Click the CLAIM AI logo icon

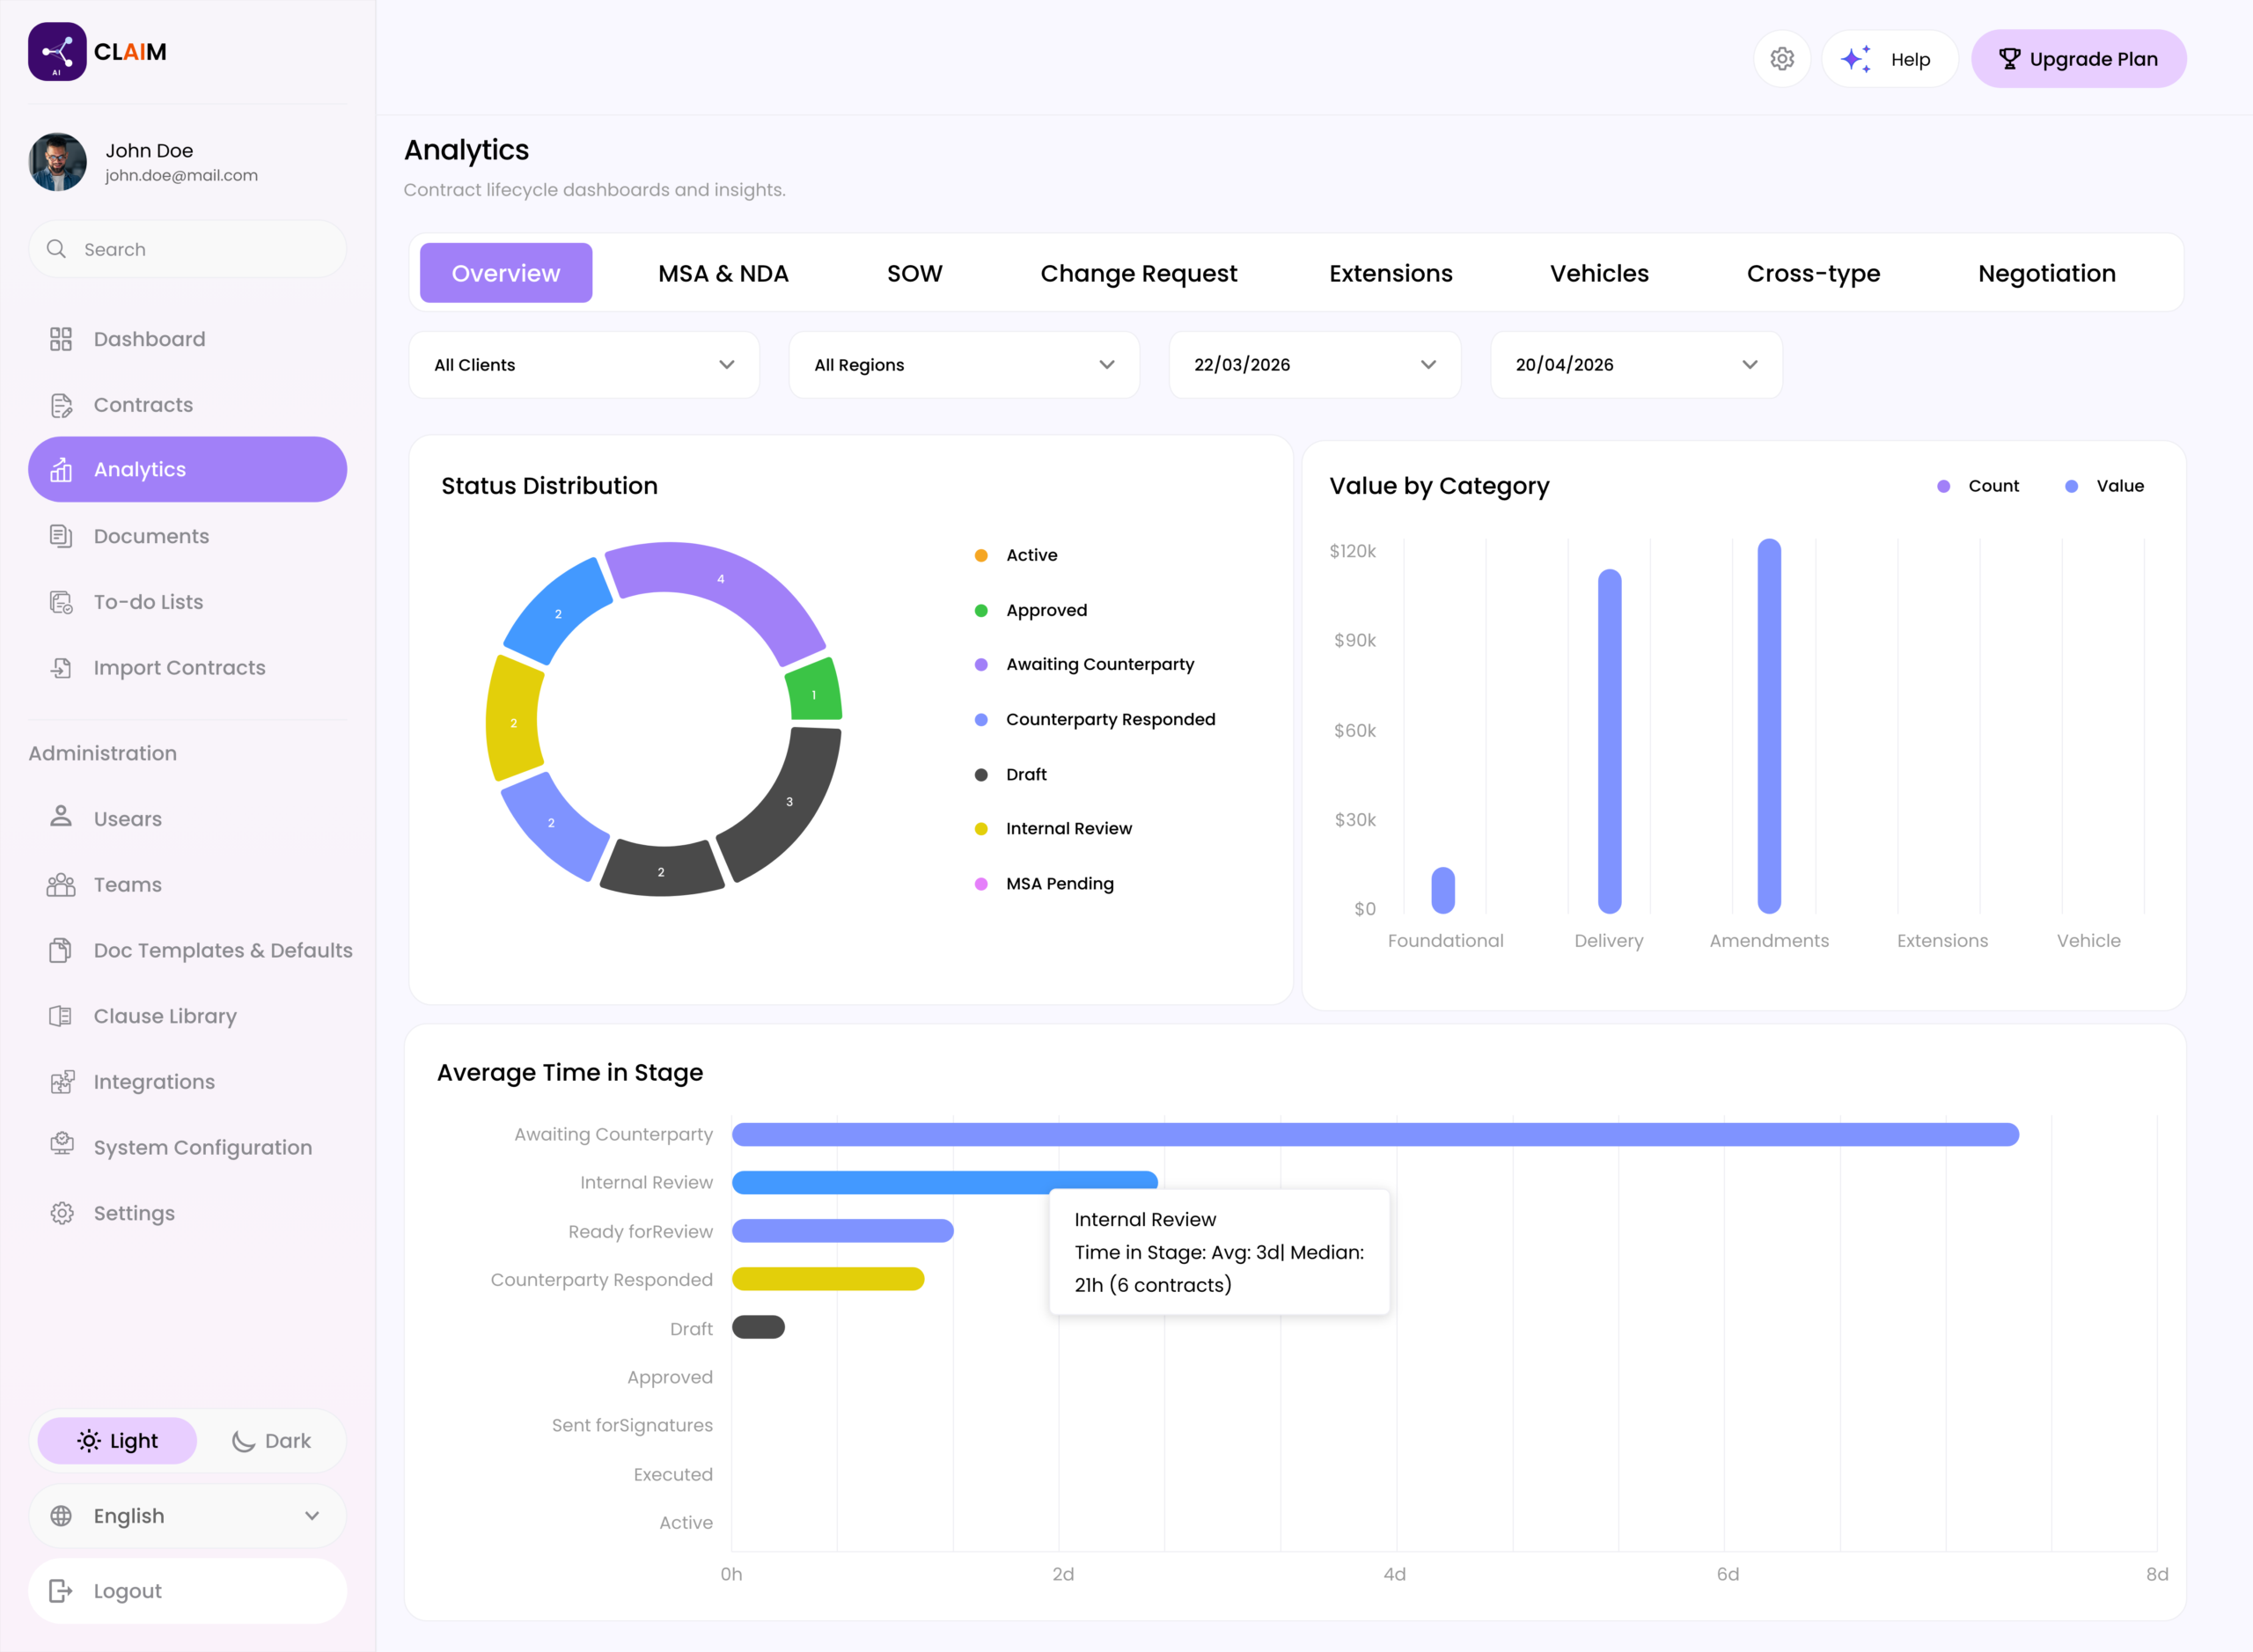click(x=57, y=52)
